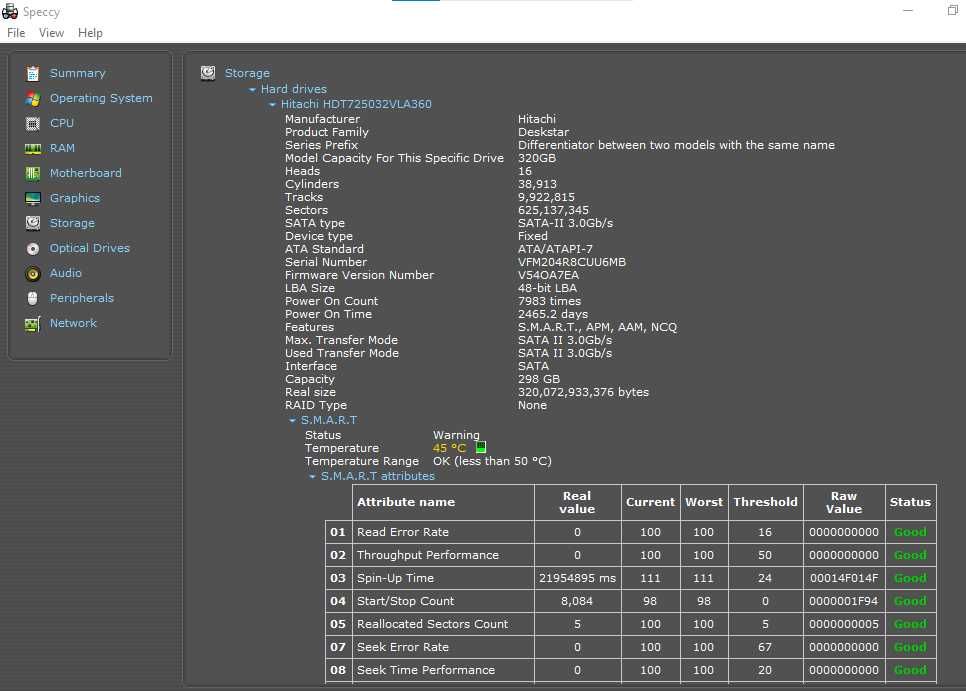Open the Optical Drives section
Screen dimensions: 966x691
click(90, 248)
